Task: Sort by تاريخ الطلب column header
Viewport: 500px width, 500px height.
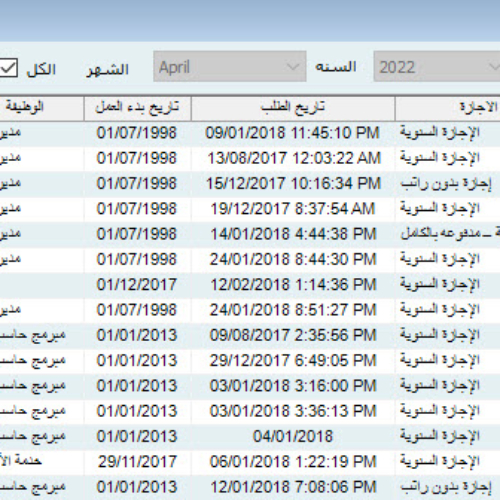Action: pos(293,108)
